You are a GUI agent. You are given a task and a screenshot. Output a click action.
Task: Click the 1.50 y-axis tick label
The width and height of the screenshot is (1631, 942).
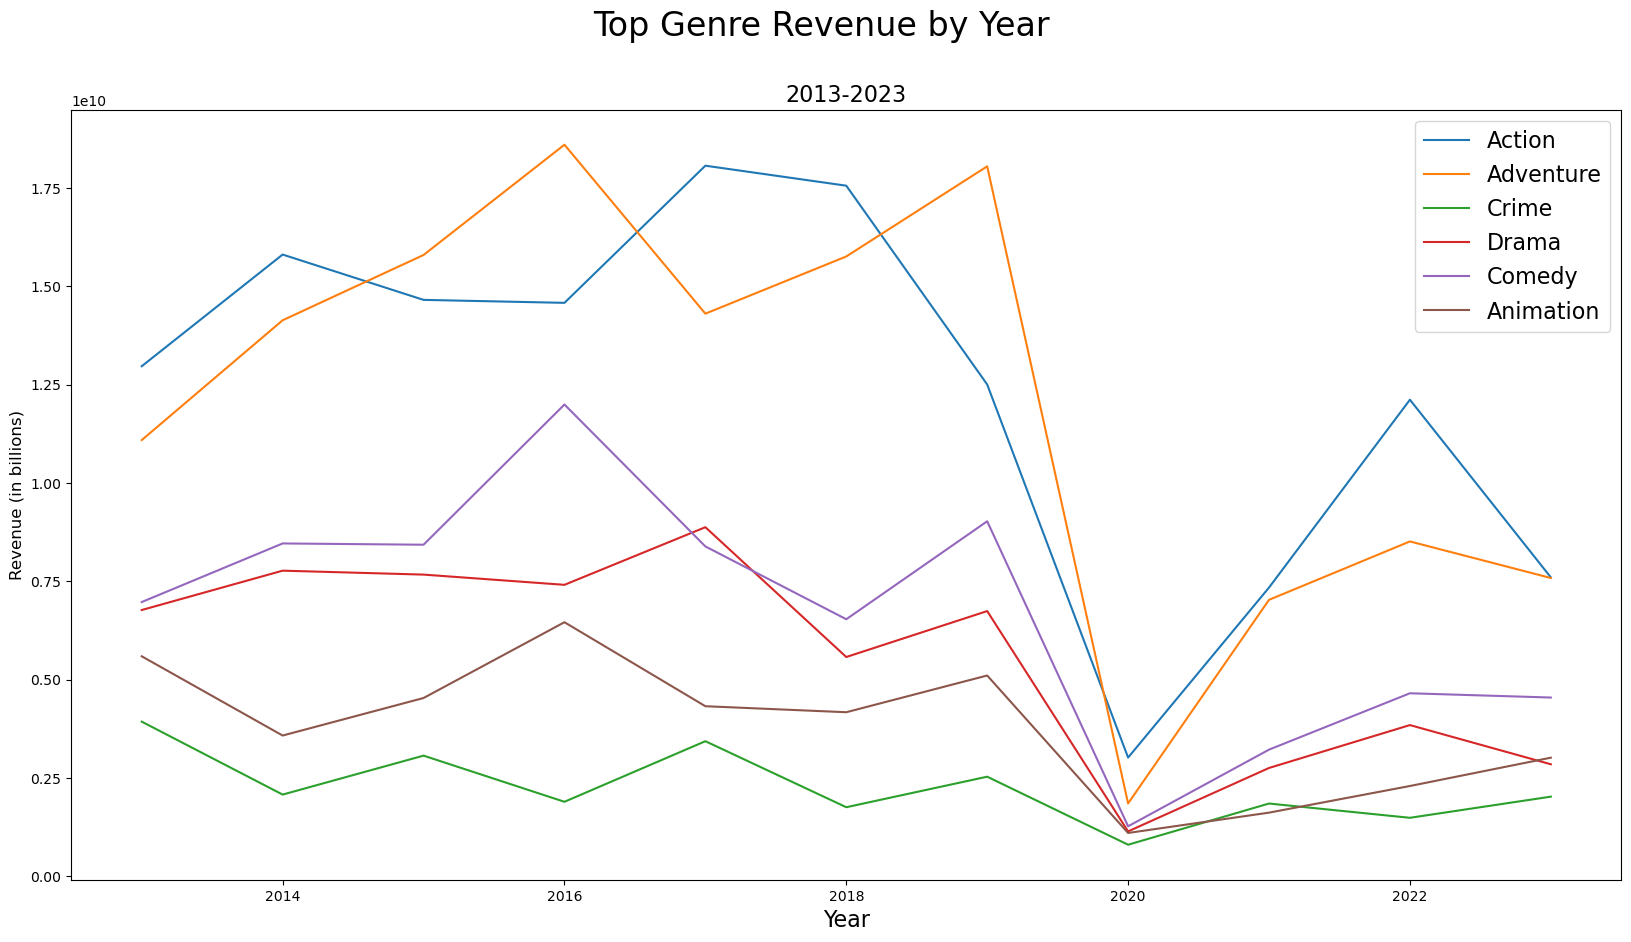pyautogui.click(x=48, y=287)
